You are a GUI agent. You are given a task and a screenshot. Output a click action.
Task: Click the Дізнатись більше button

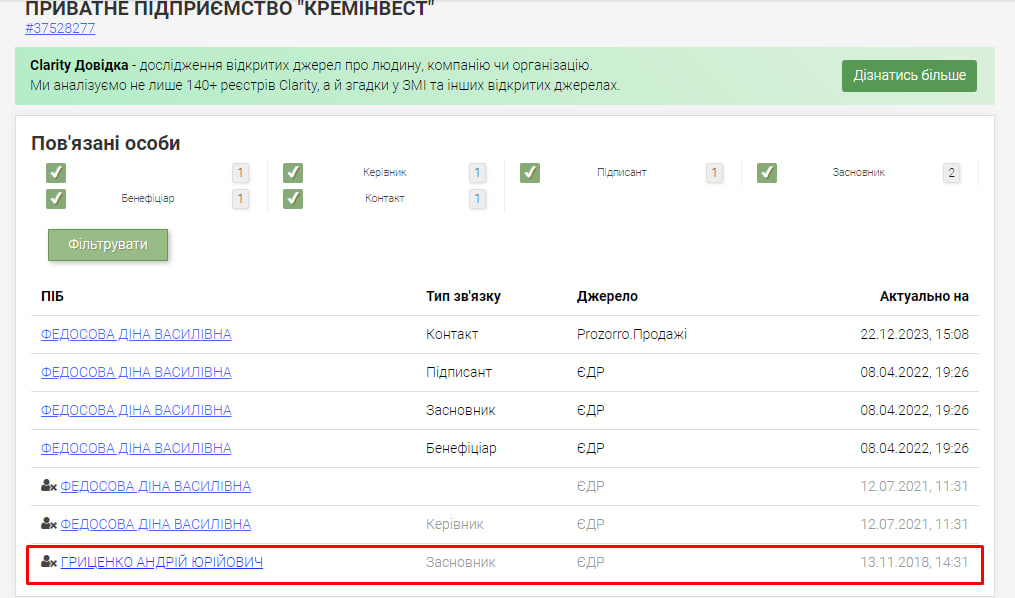coord(909,76)
